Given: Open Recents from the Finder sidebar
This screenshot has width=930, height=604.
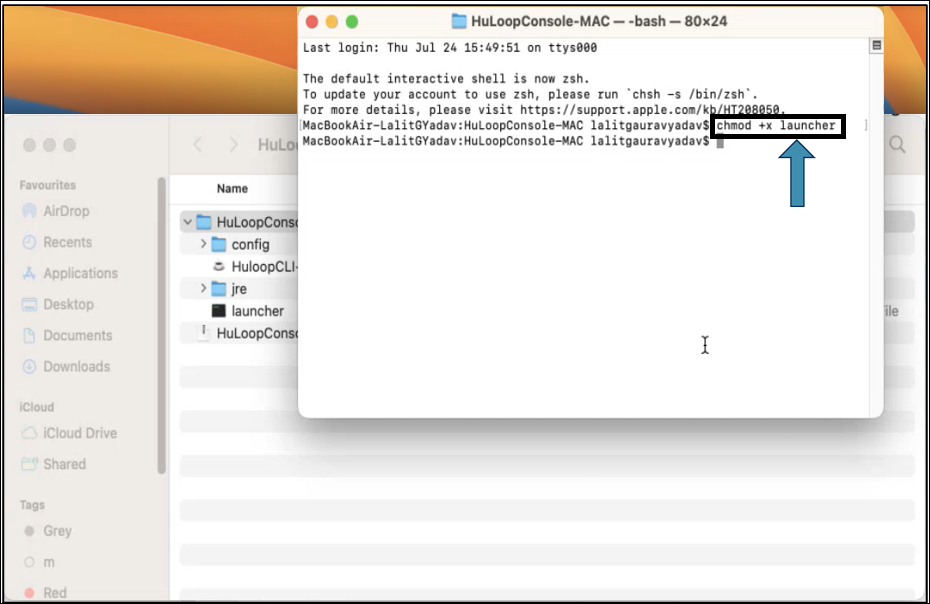Looking at the screenshot, I should click(x=29, y=243).
